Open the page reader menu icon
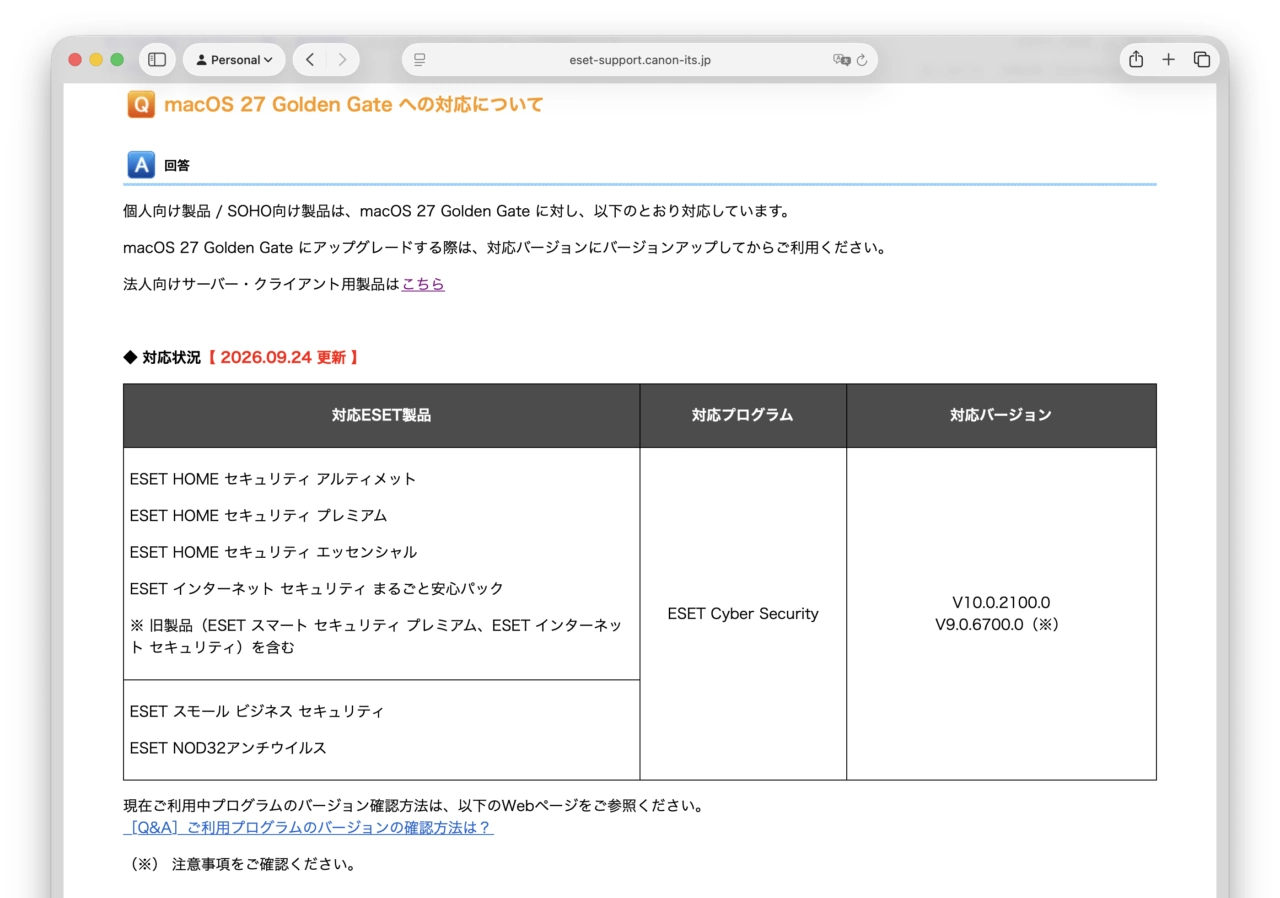 (420, 60)
